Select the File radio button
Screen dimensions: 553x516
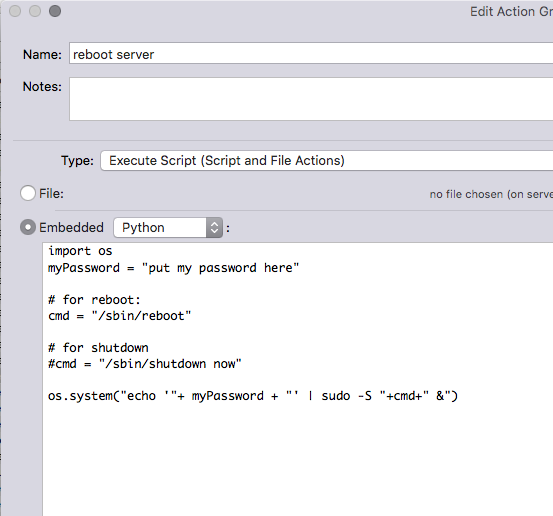(x=28, y=193)
